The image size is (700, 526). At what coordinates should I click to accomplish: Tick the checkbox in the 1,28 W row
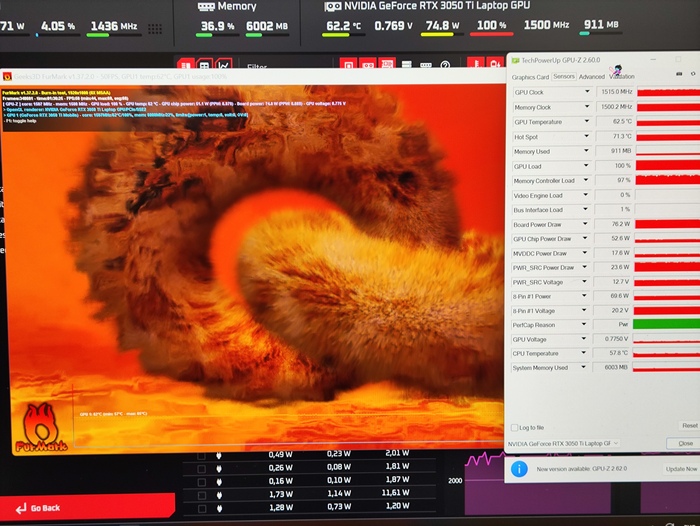(x=201, y=509)
